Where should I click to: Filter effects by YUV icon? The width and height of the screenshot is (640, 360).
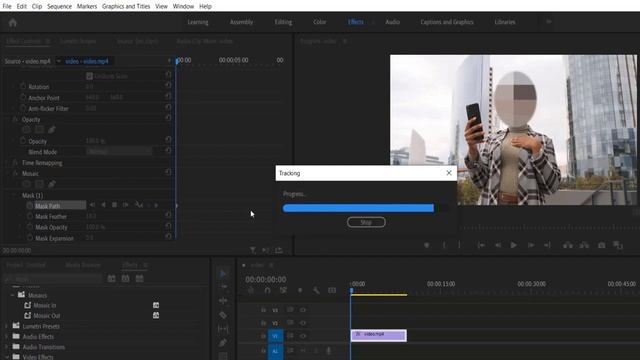pos(140,279)
